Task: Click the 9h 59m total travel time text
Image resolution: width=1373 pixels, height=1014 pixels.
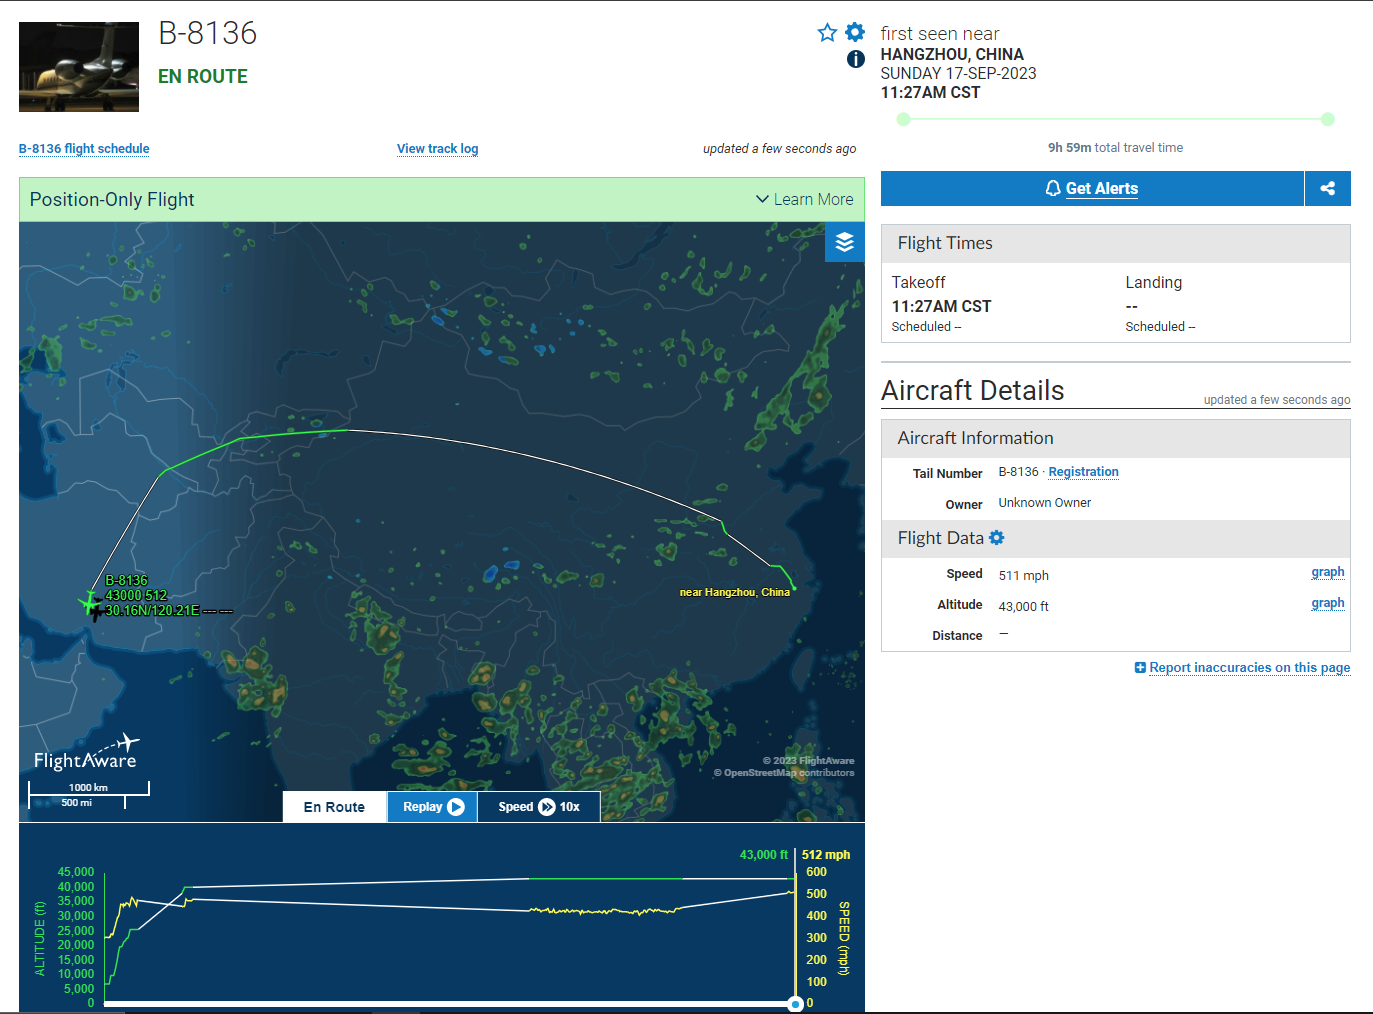Action: (x=1115, y=147)
